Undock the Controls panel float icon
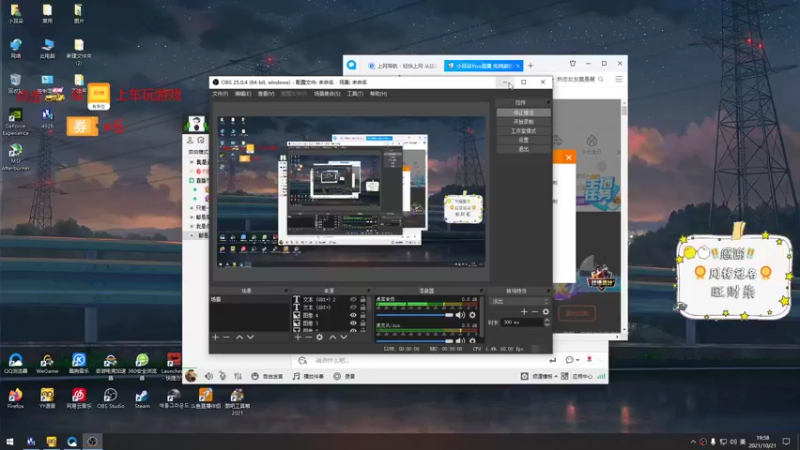800x450 pixels. 548,103
